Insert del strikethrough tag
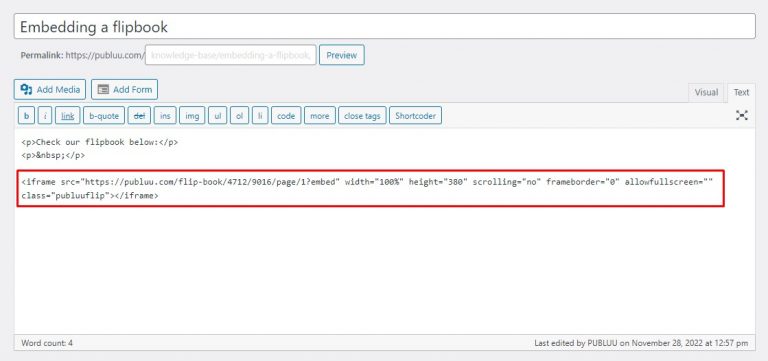 [x=140, y=116]
